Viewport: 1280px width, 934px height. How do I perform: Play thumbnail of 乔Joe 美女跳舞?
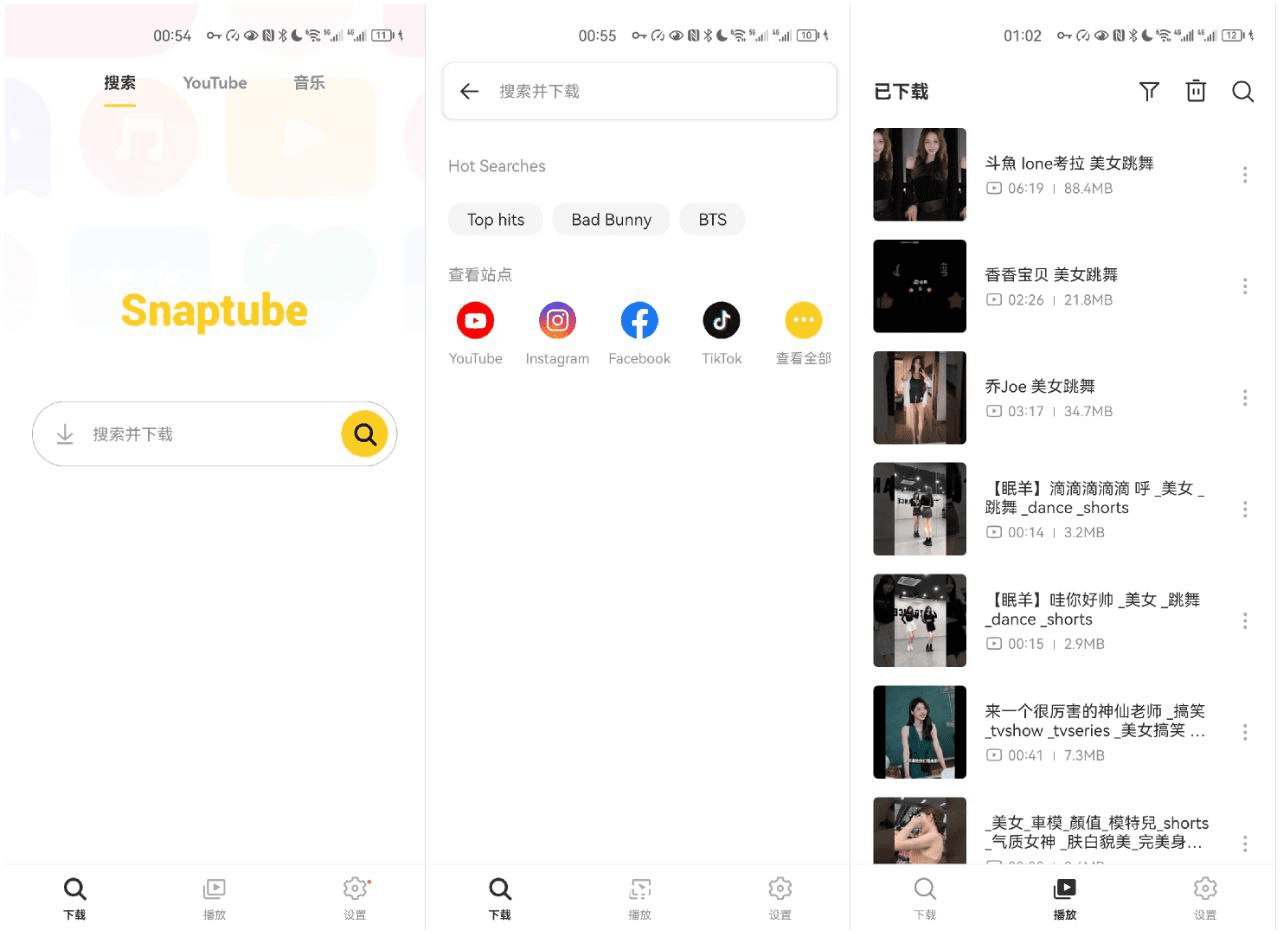(920, 398)
